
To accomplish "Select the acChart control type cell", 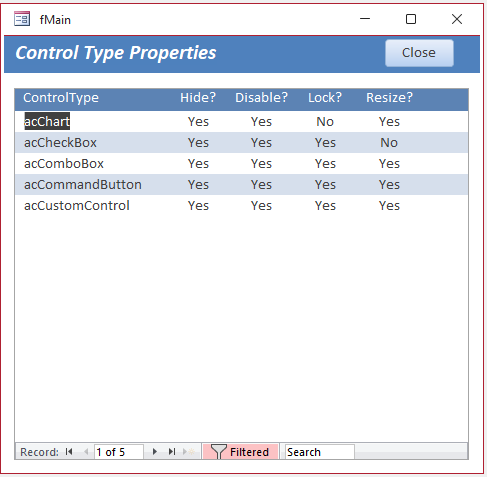I will (47, 121).
